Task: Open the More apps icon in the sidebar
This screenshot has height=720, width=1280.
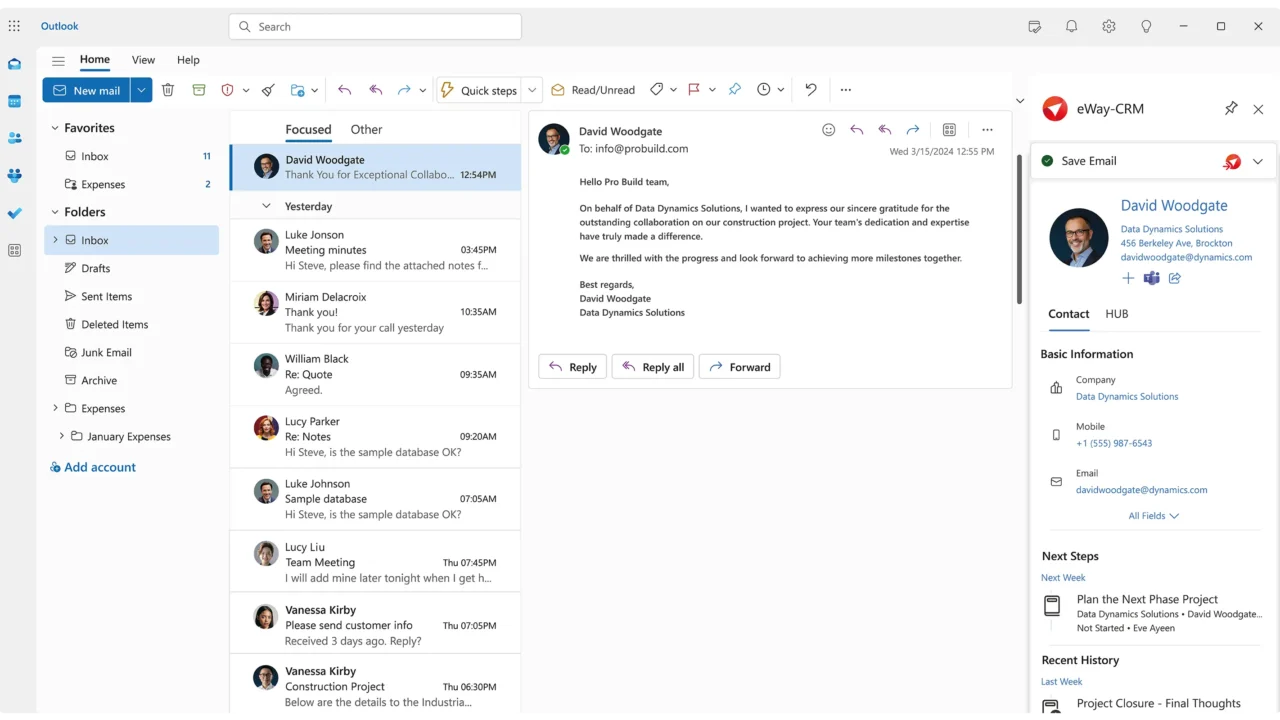Action: coord(14,250)
